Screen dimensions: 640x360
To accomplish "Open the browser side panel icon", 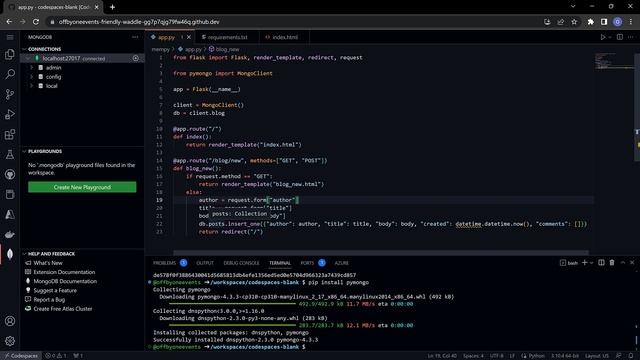I will (x=604, y=22).
